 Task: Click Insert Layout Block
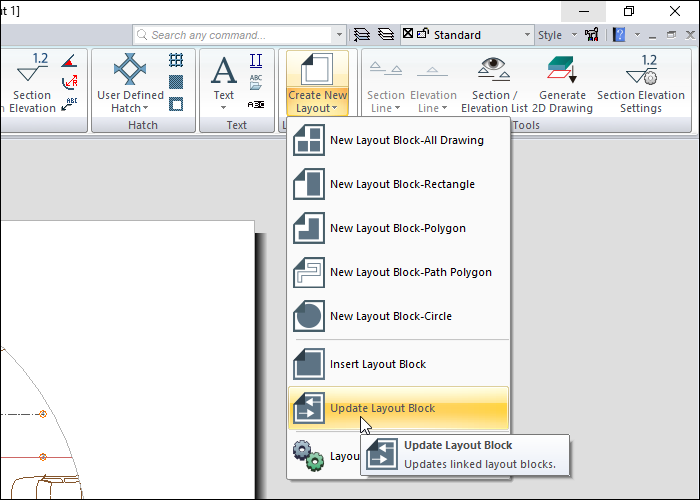pos(378,364)
